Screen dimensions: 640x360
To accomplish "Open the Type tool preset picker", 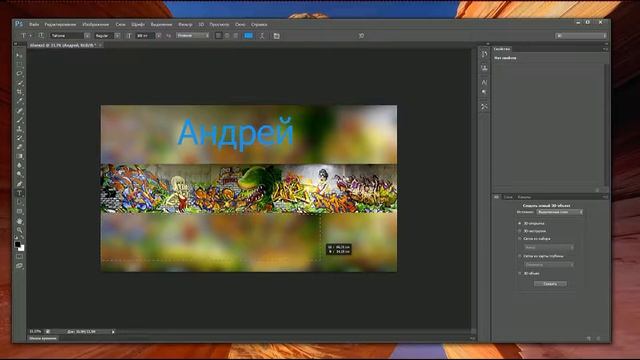I will pos(25,36).
